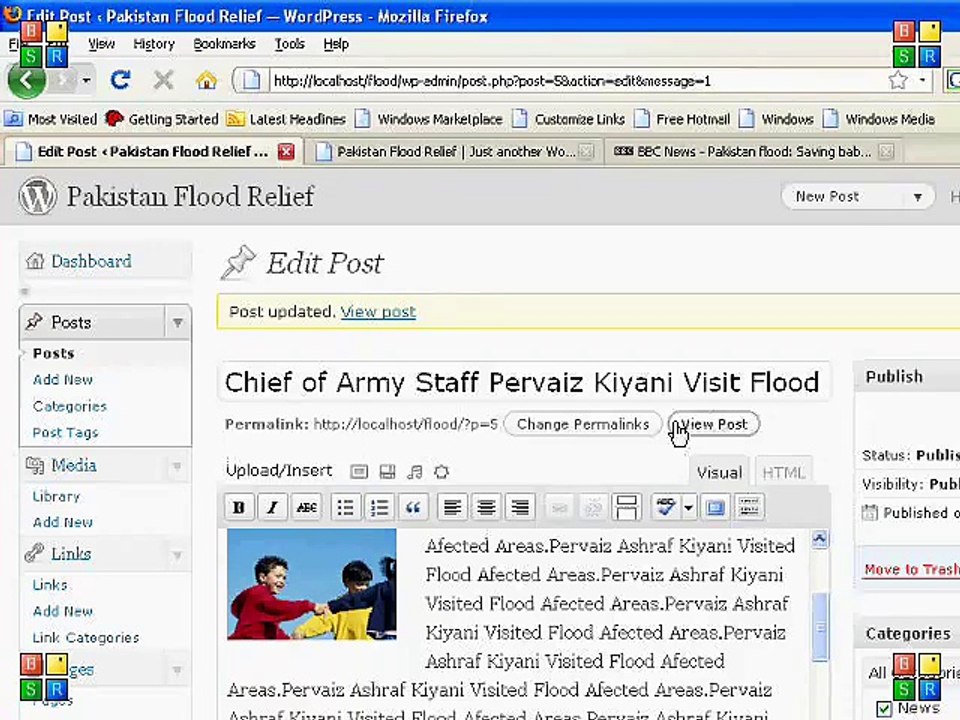The image size is (960, 720).
Task: Click the View Post button
Action: [713, 424]
